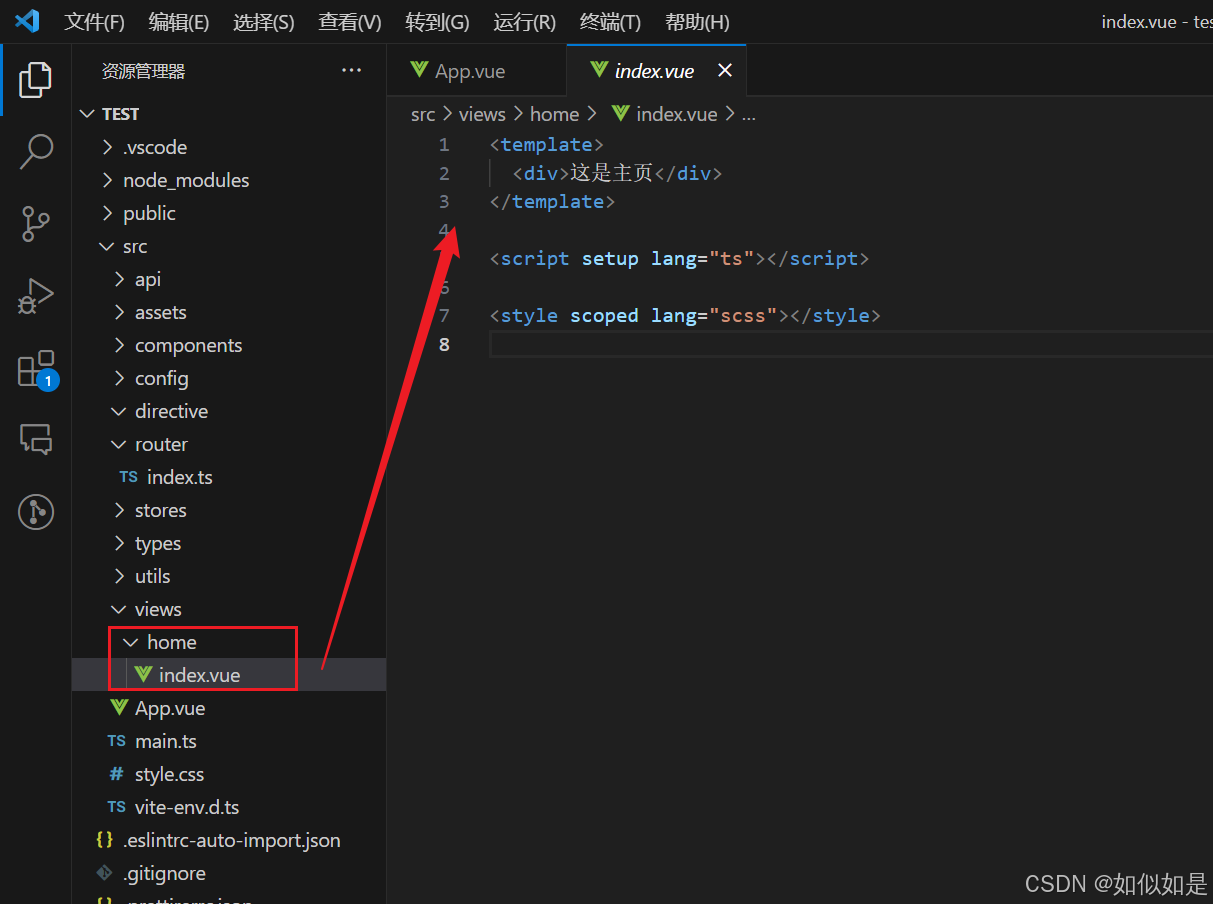Open the 终端(T) menu
1213x904 pixels.
click(x=610, y=22)
